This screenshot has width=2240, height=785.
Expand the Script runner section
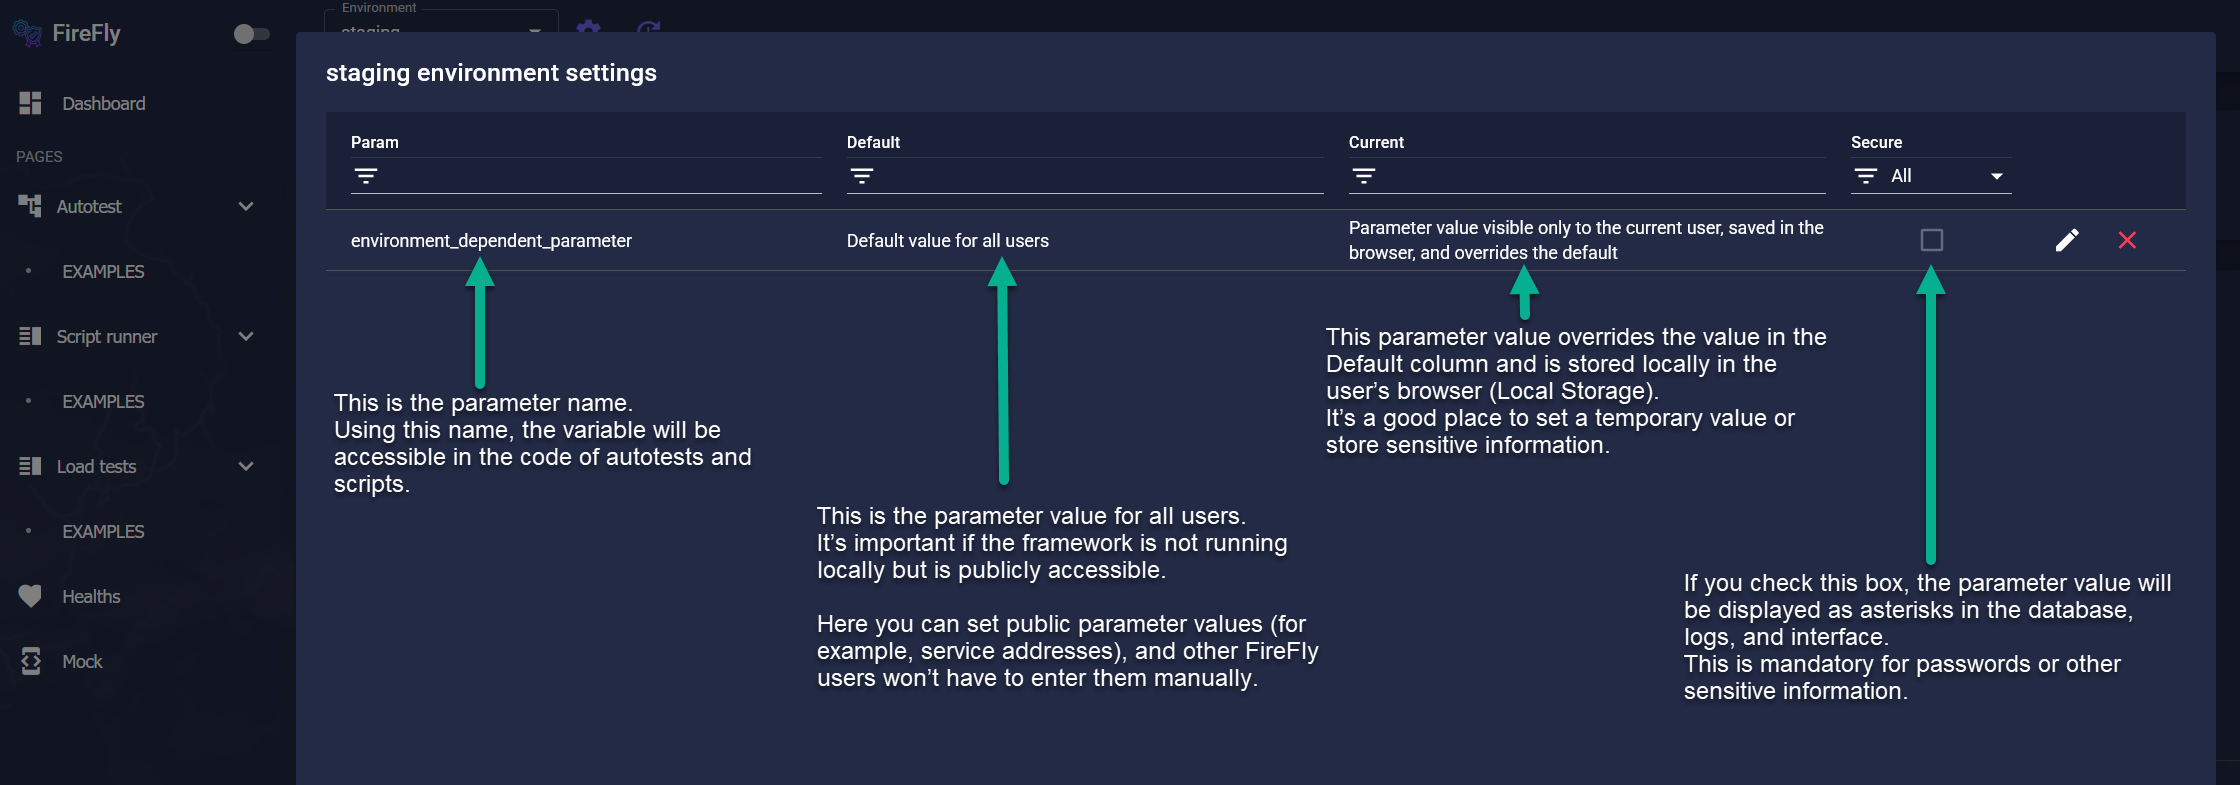click(x=246, y=336)
